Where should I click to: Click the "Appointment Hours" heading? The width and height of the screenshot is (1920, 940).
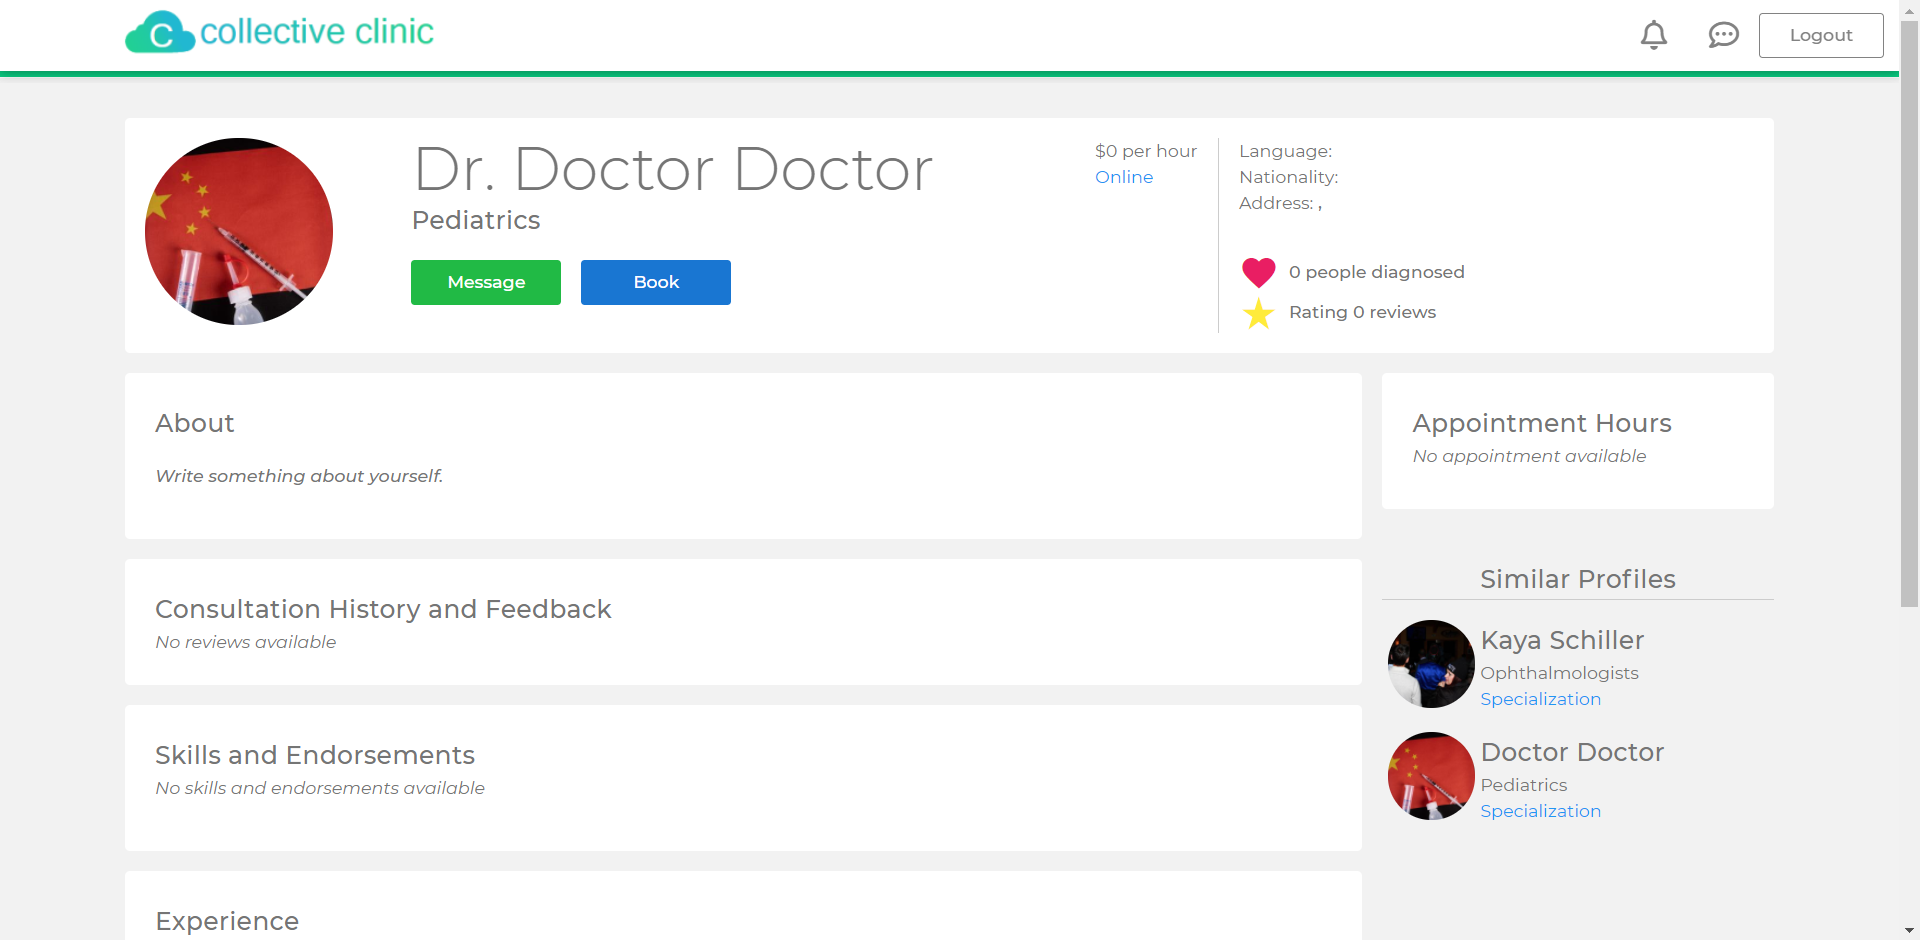tap(1542, 423)
